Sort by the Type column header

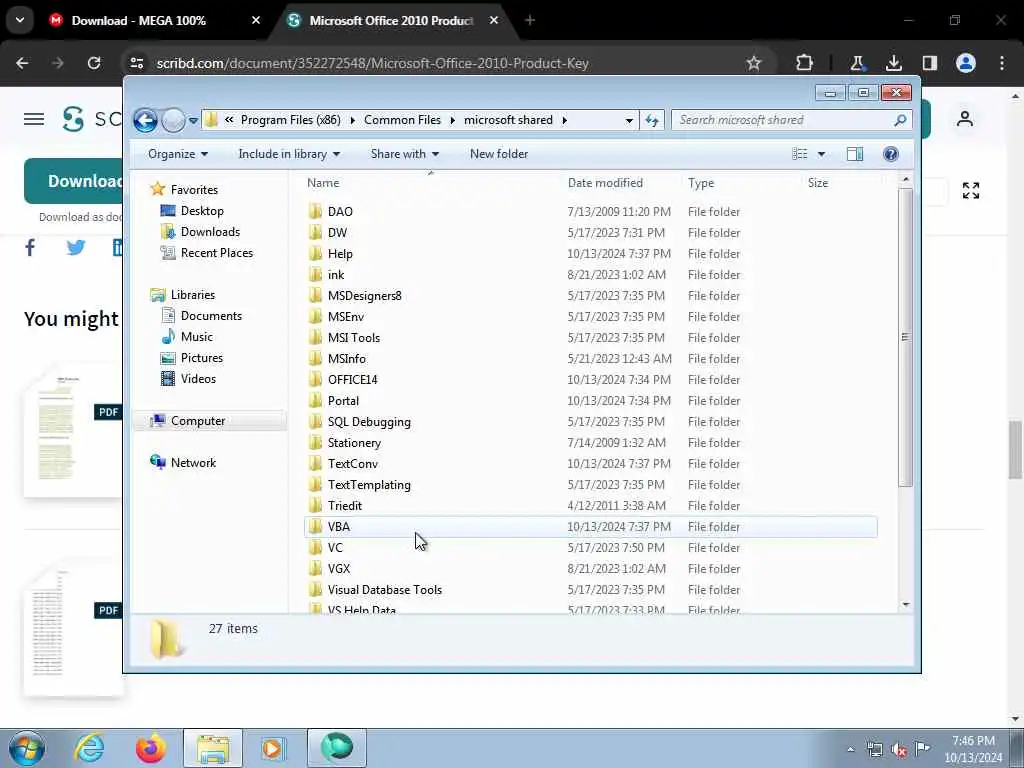(x=701, y=183)
